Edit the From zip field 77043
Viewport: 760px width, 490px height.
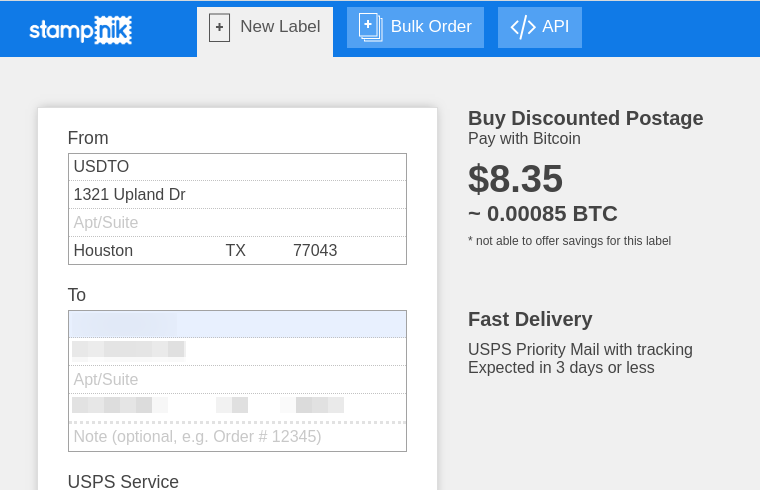click(x=347, y=251)
